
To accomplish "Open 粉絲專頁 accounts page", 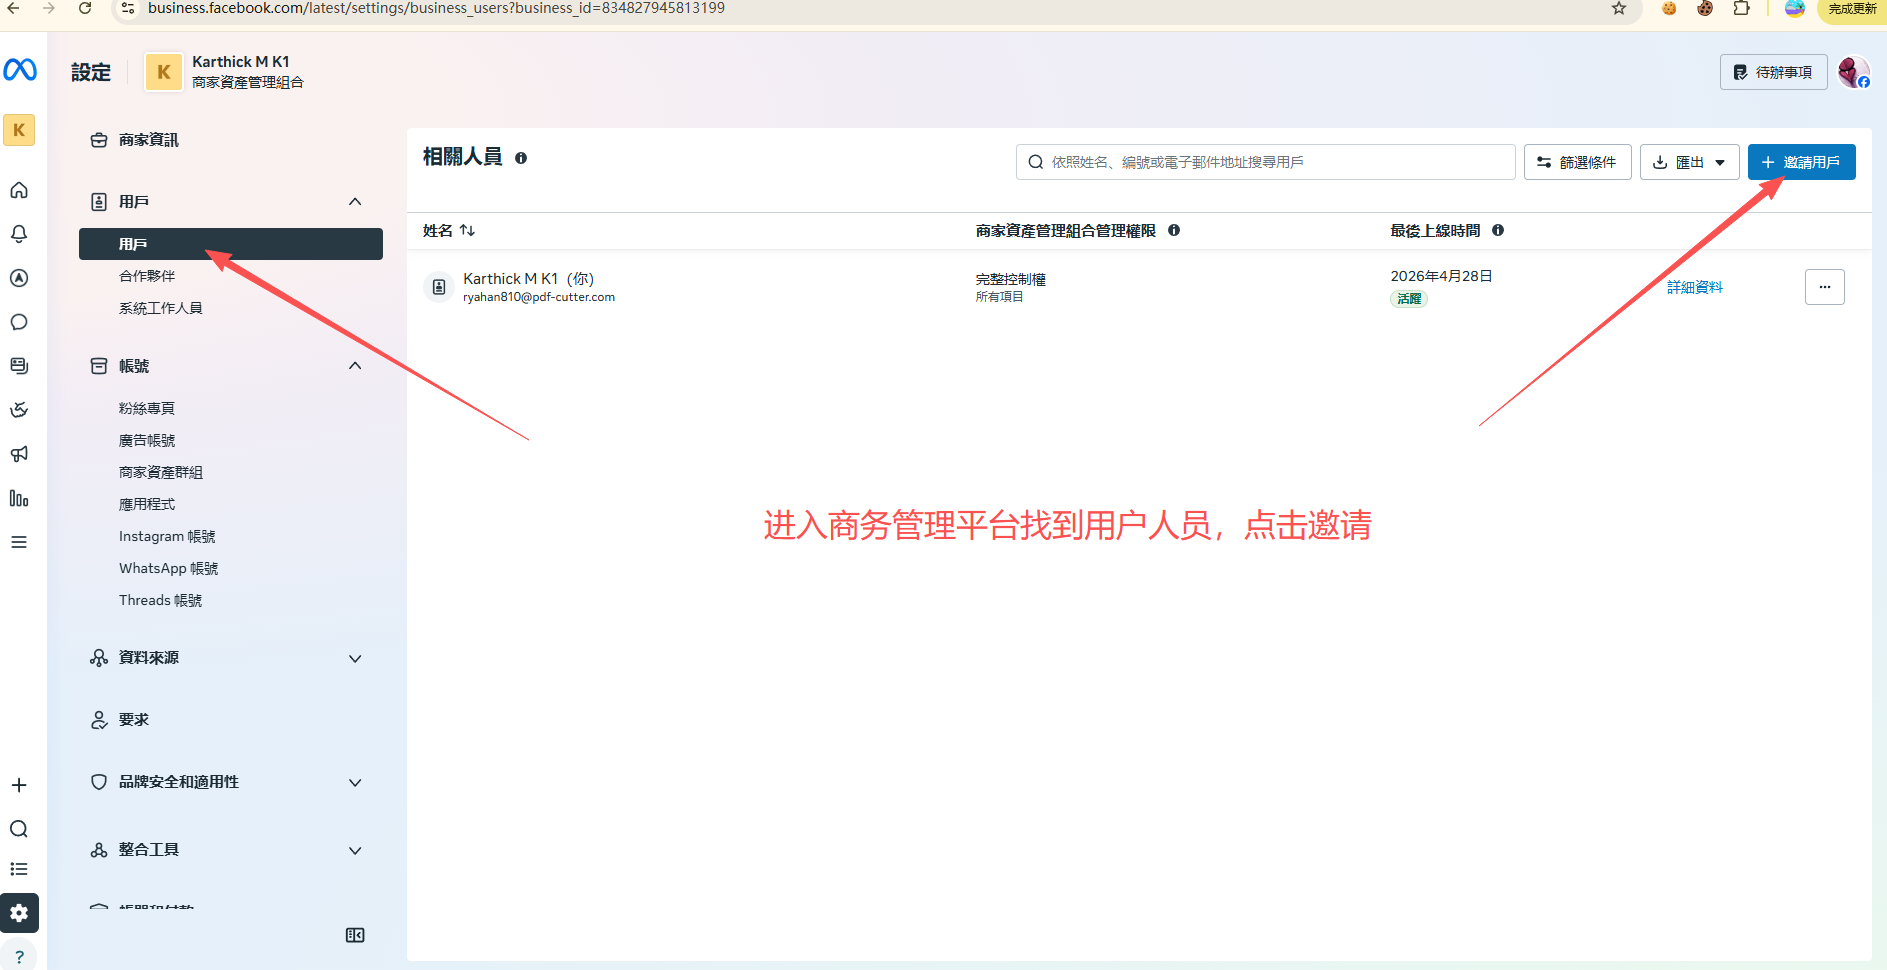I will click(x=147, y=408).
